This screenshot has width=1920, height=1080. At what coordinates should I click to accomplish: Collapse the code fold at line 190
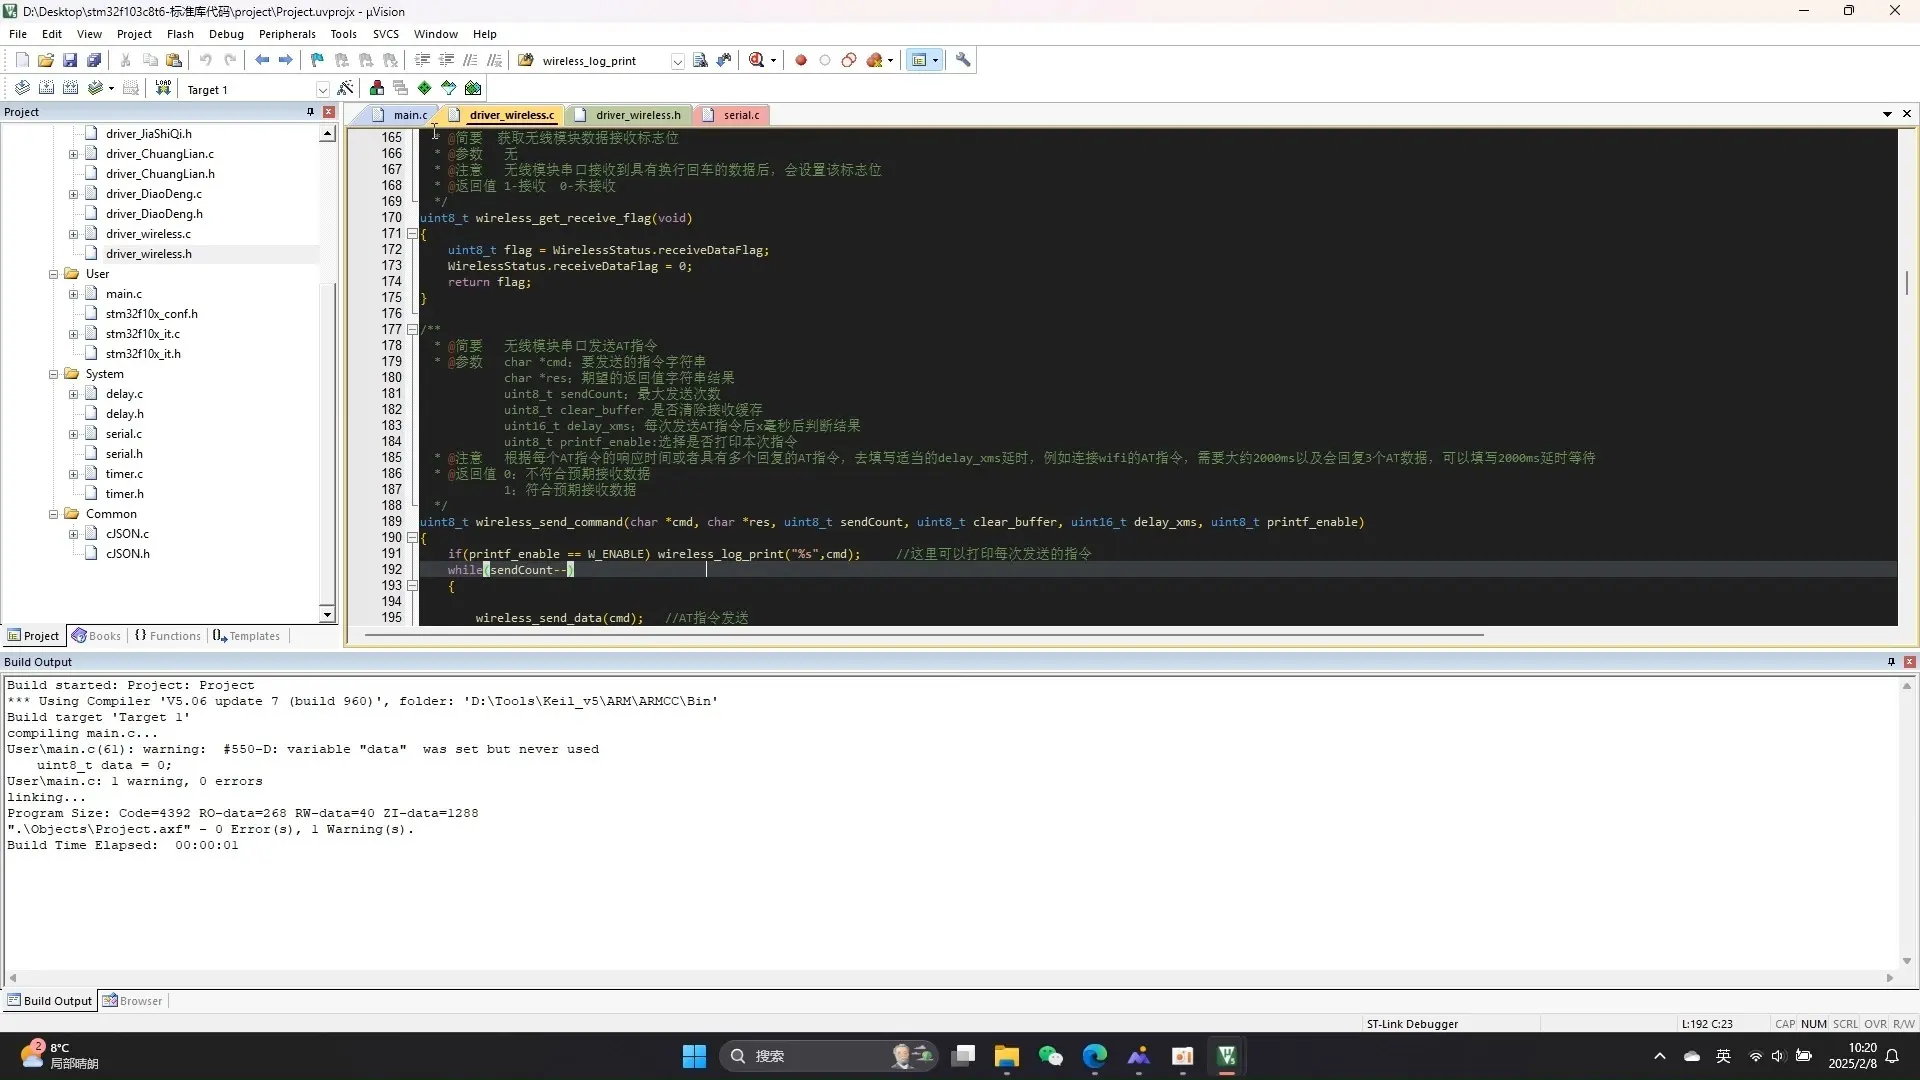pos(412,538)
